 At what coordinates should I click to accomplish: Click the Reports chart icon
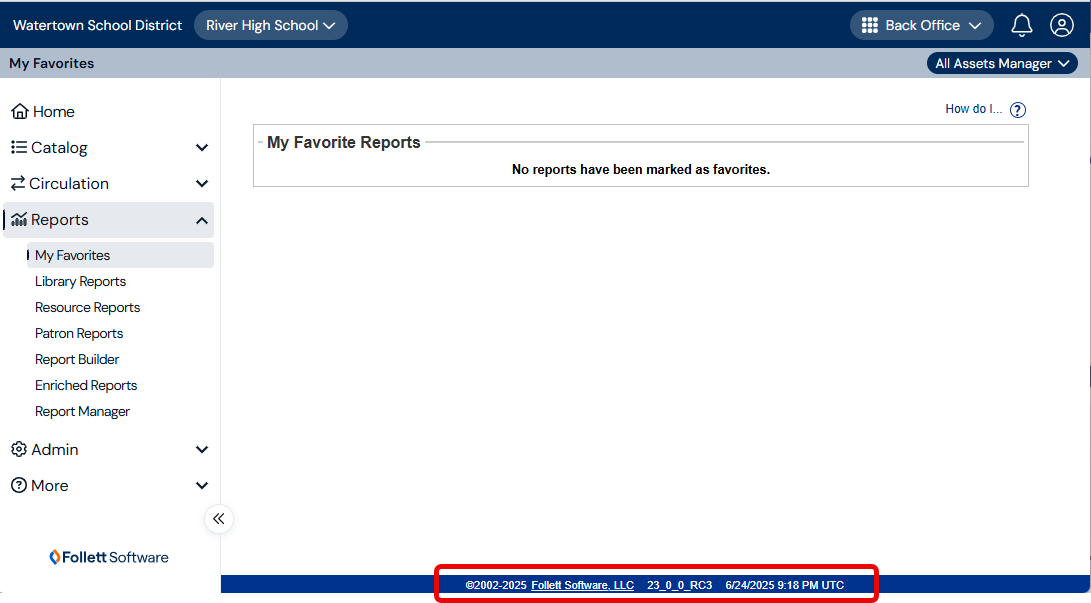point(17,219)
